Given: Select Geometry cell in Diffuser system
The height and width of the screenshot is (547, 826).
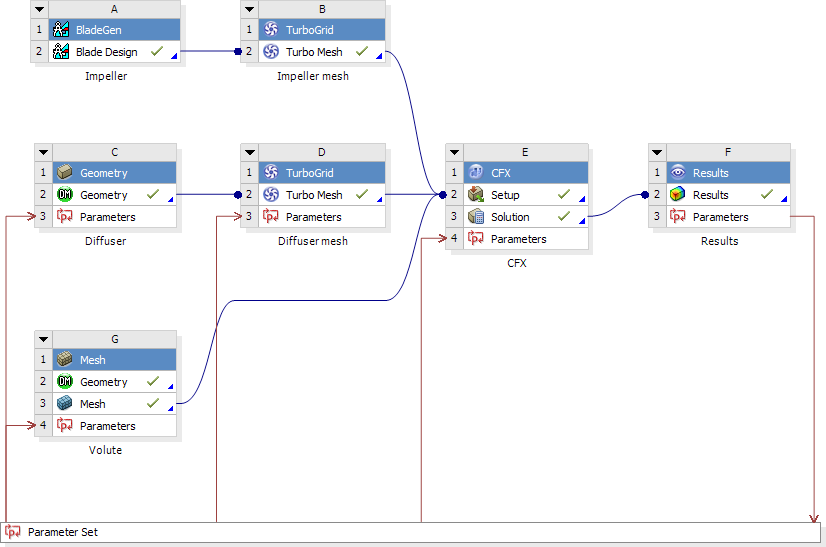Looking at the screenshot, I should click(x=114, y=194).
